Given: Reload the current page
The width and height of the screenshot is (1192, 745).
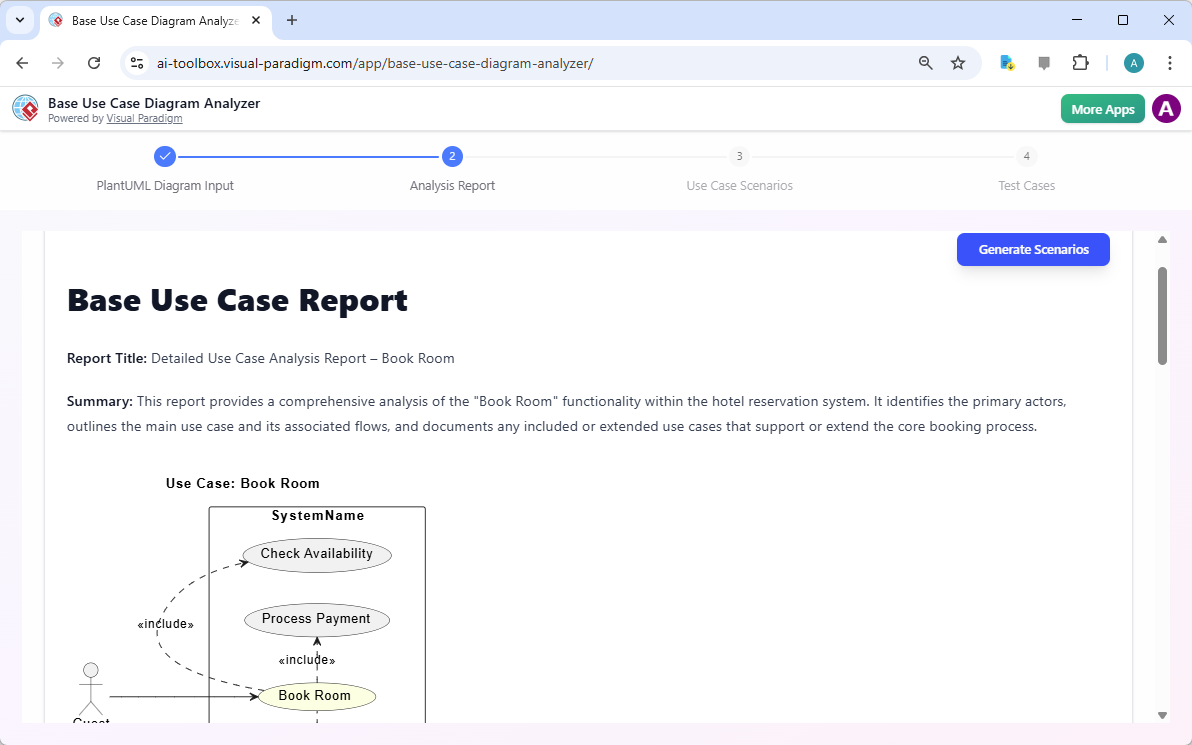Looking at the screenshot, I should [x=94, y=62].
